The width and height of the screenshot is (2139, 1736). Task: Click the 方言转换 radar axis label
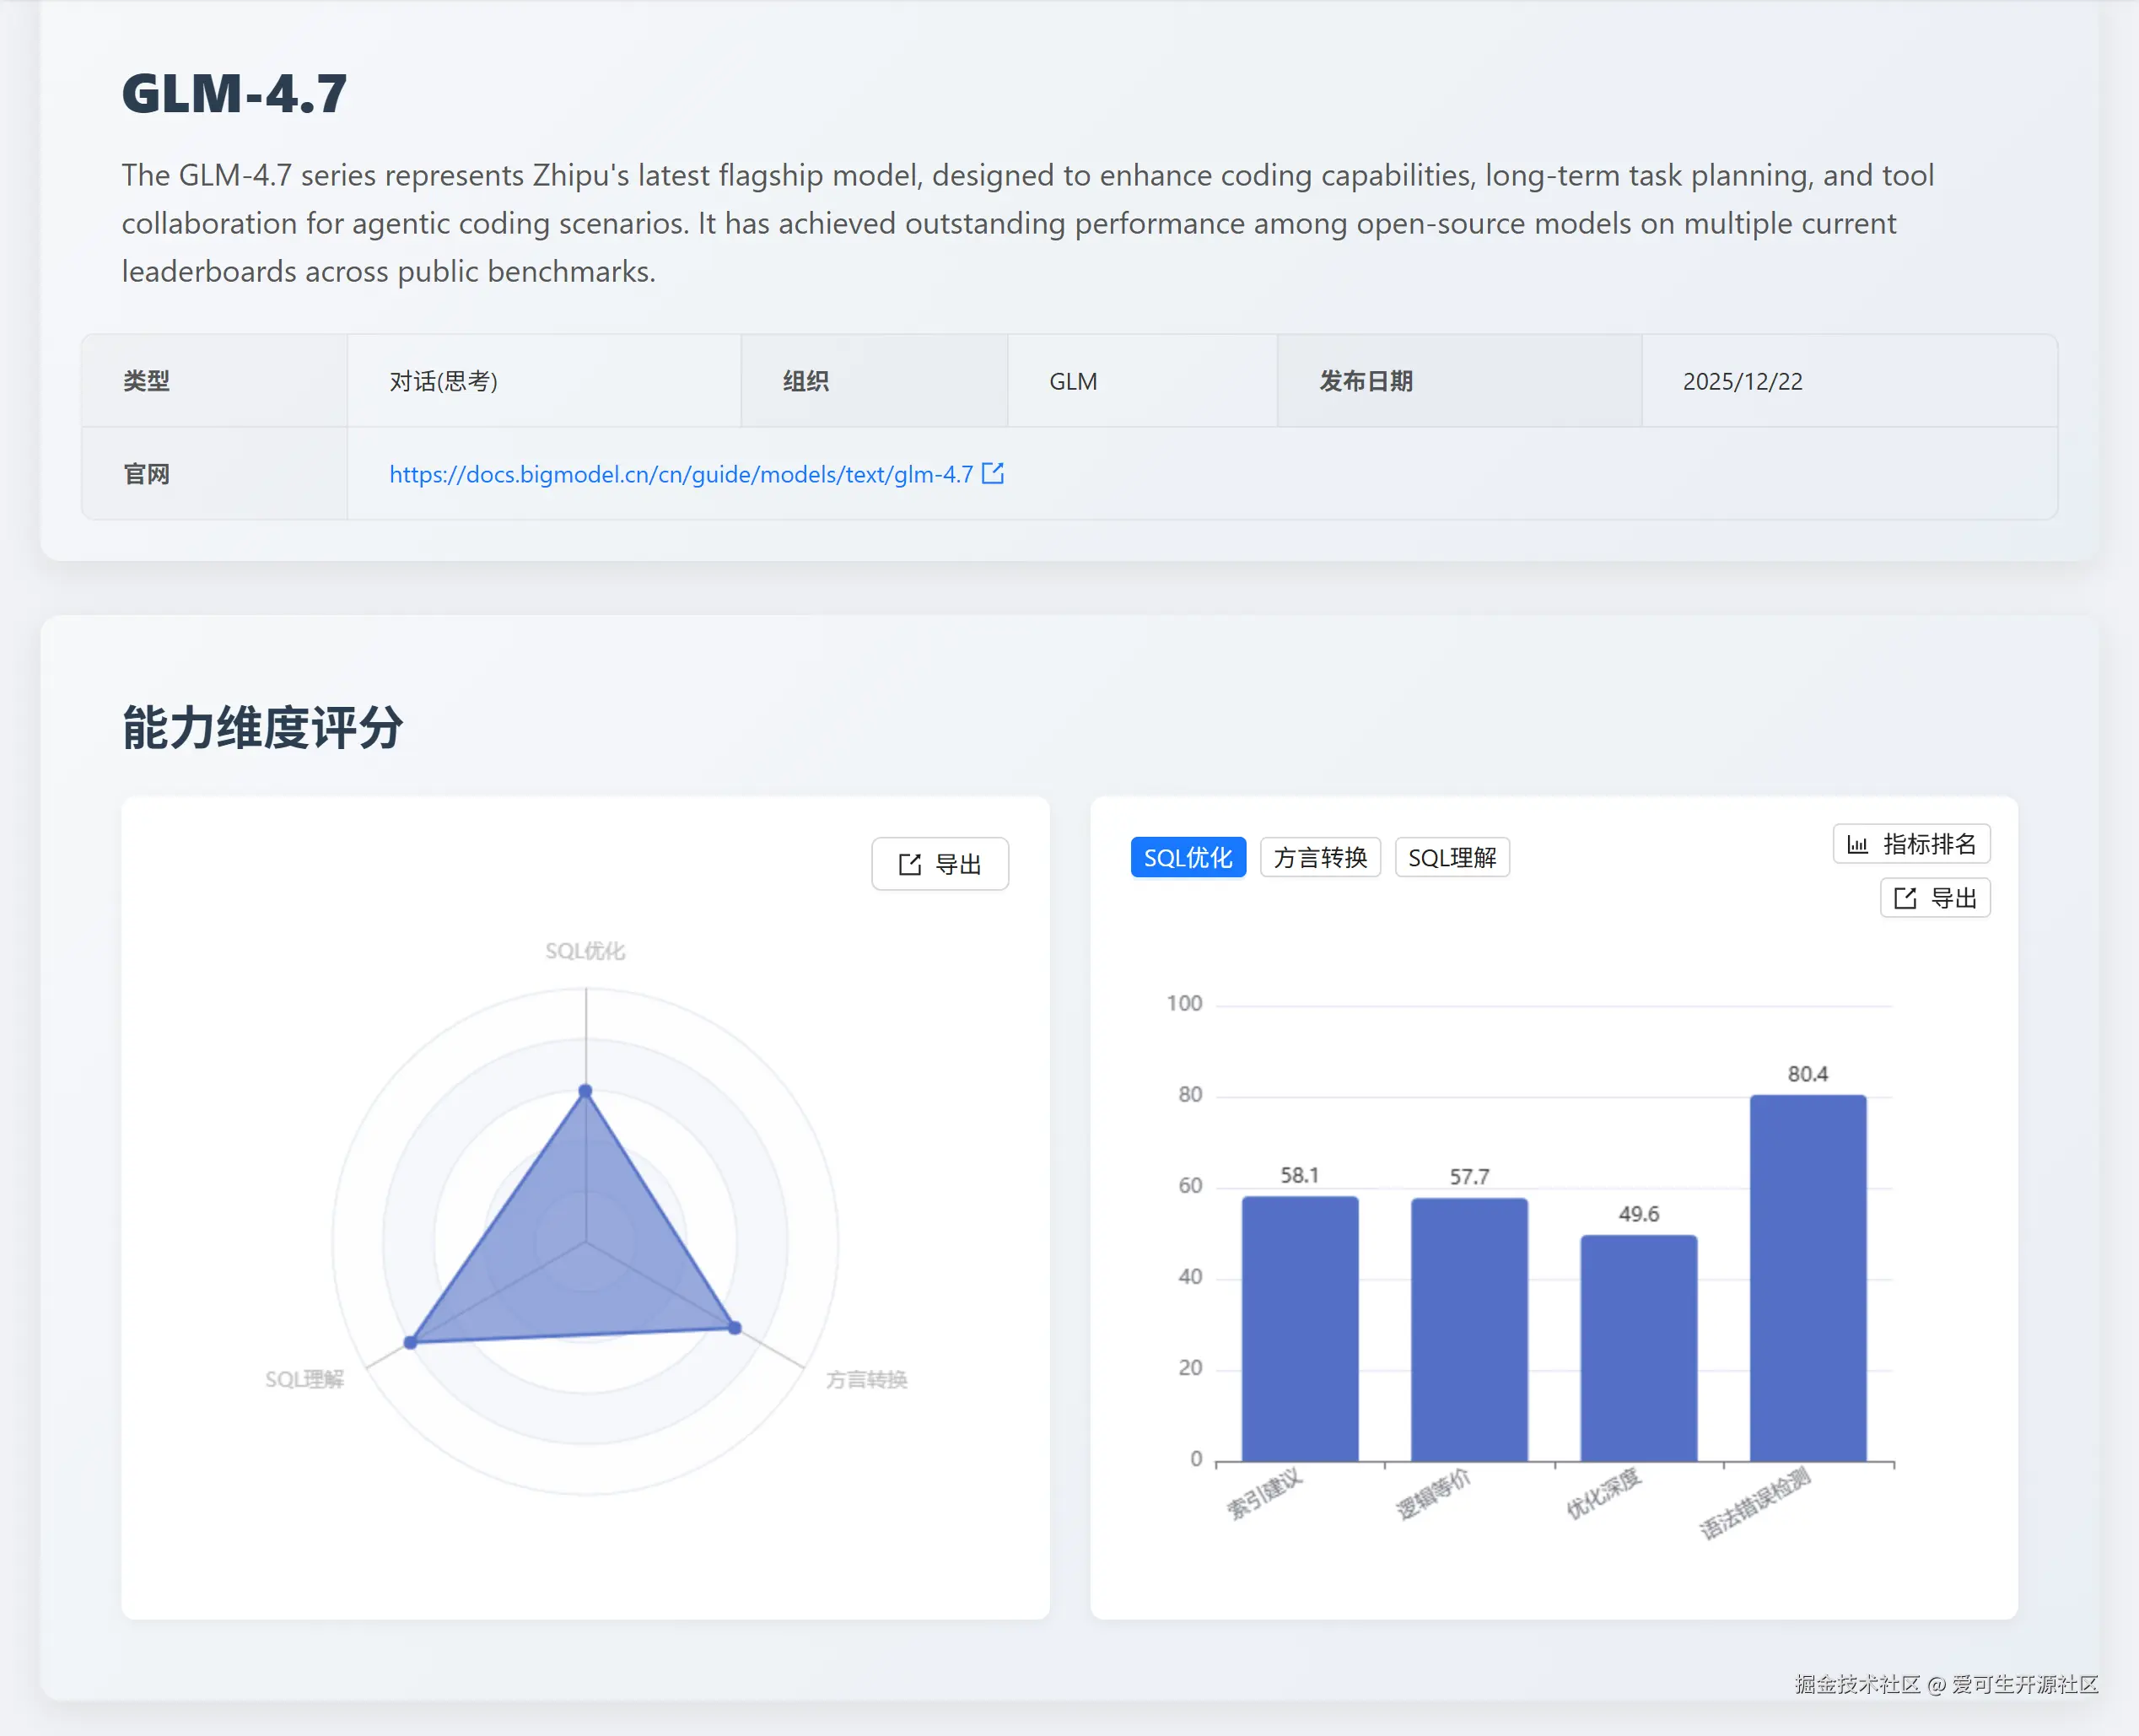point(866,1379)
